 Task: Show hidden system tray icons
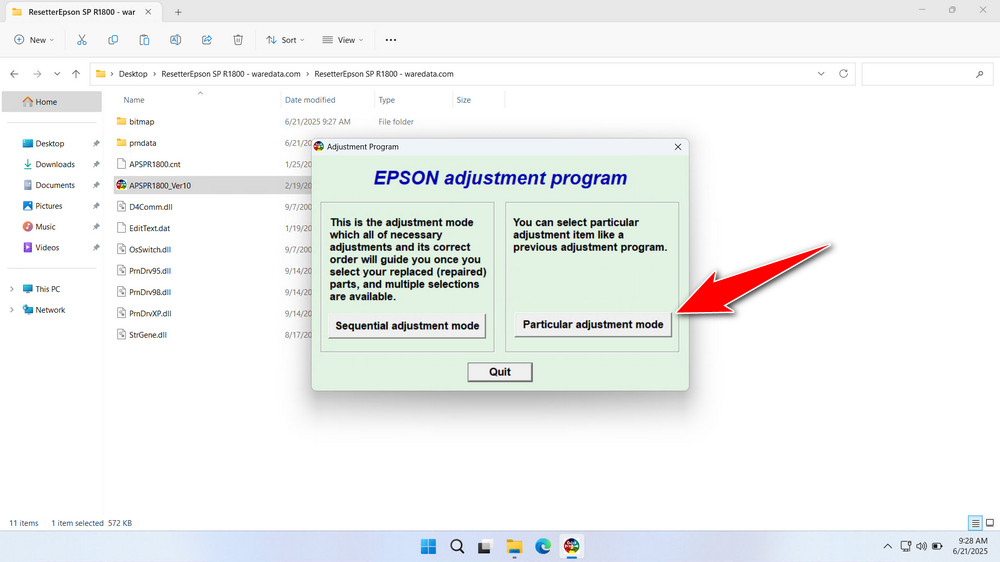point(887,547)
